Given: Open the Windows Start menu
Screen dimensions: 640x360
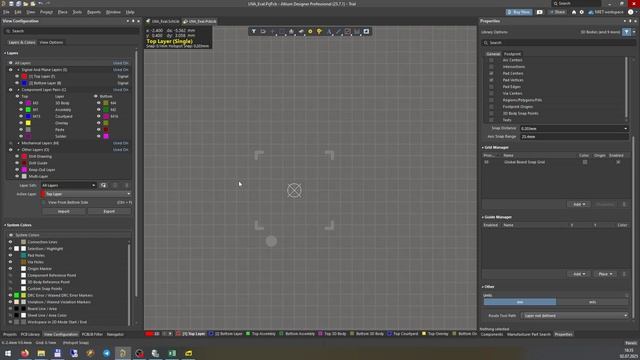Looking at the screenshot, I should (x=8, y=353).
